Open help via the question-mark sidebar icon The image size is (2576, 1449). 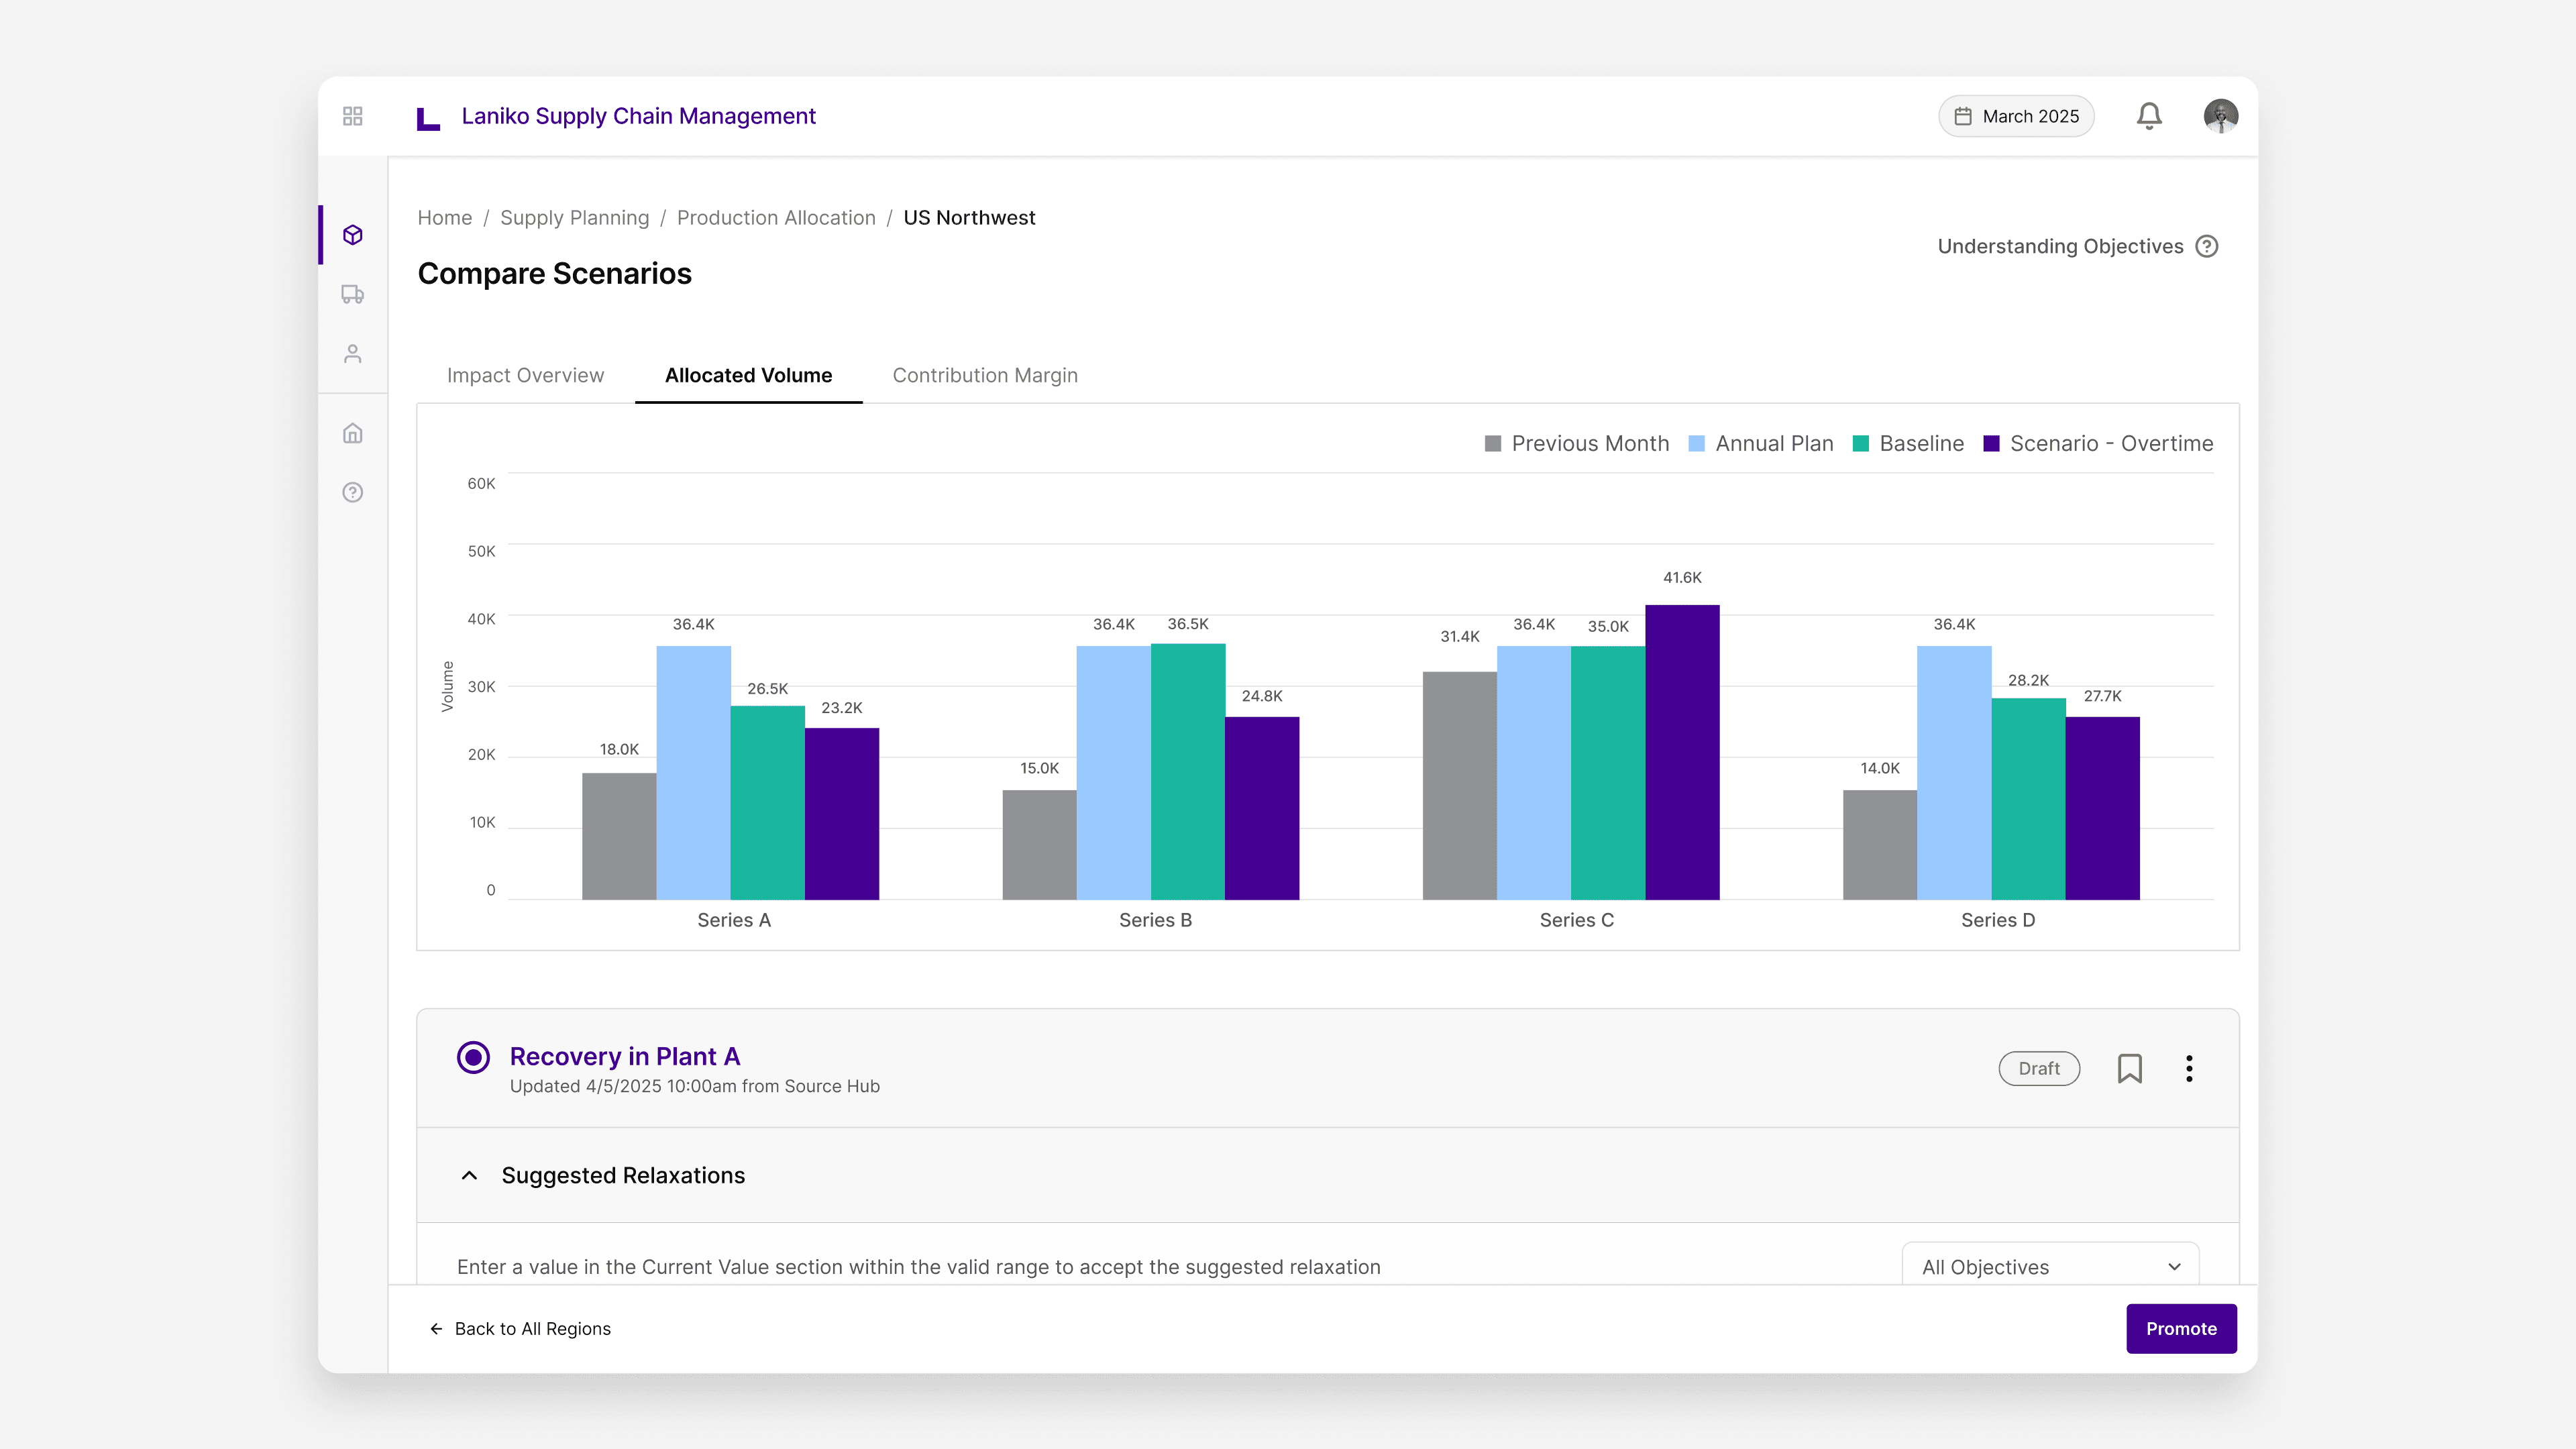352,492
